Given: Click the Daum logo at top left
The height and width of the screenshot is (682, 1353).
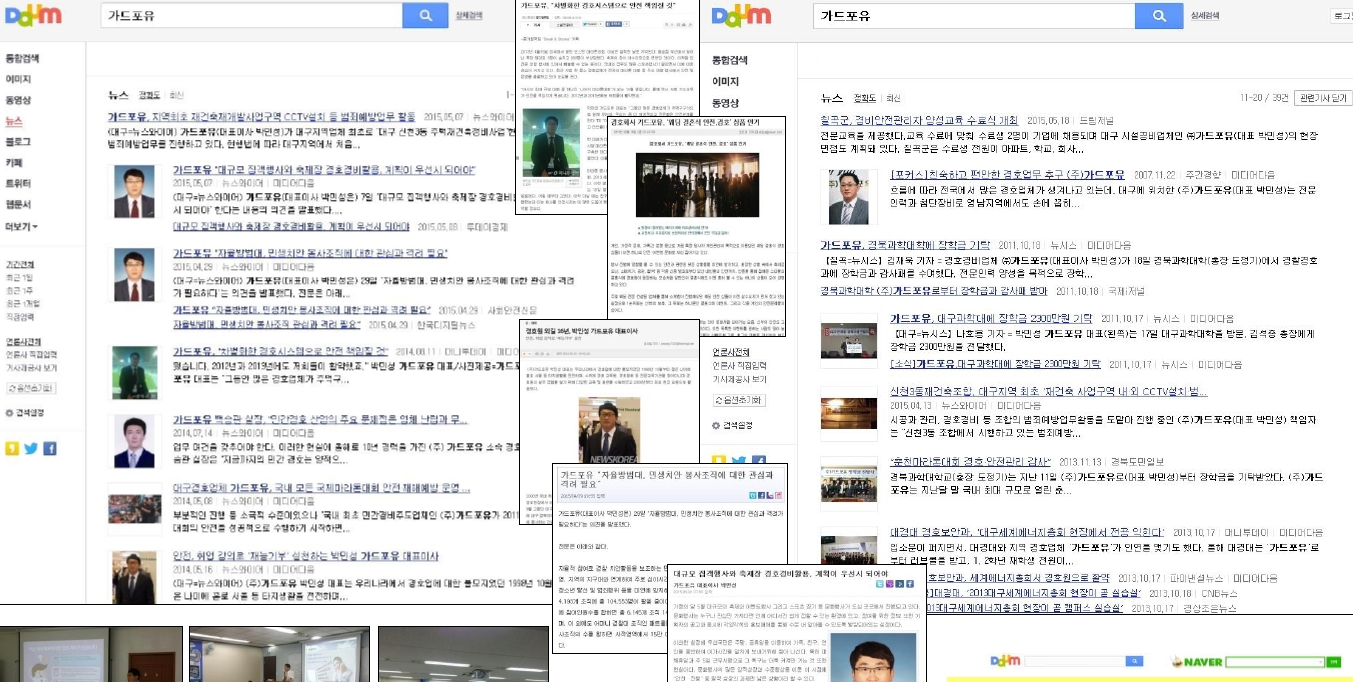Looking at the screenshot, I should coord(33,15).
